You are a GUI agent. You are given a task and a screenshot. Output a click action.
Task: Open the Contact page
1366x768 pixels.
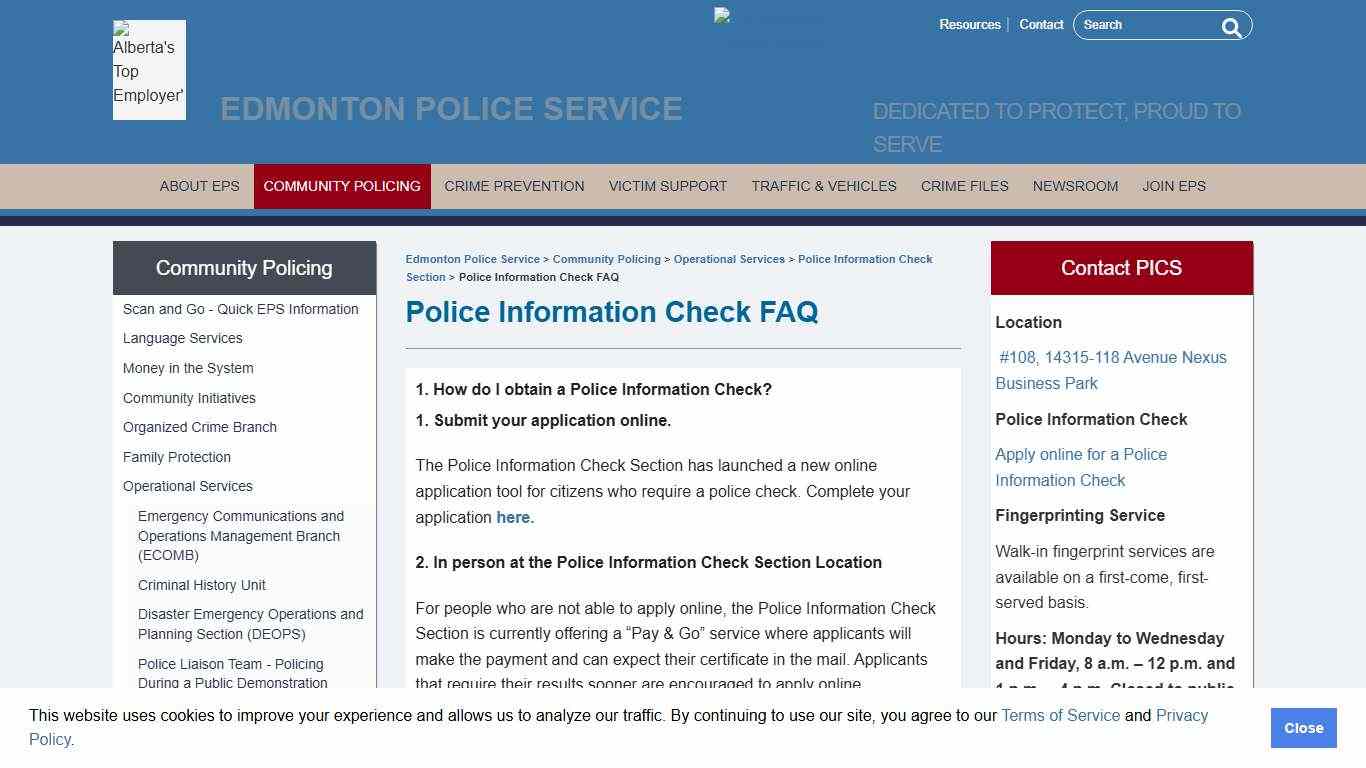point(1041,24)
